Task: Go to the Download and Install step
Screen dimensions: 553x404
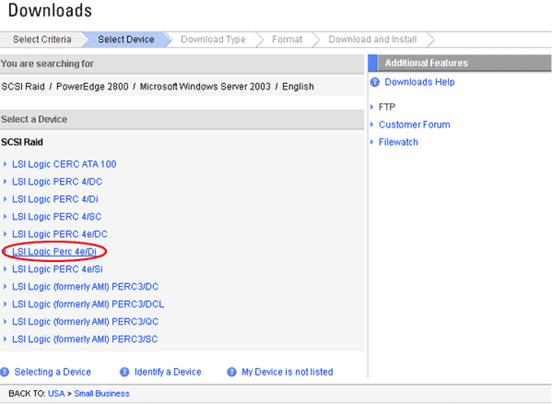Action: pos(372,39)
